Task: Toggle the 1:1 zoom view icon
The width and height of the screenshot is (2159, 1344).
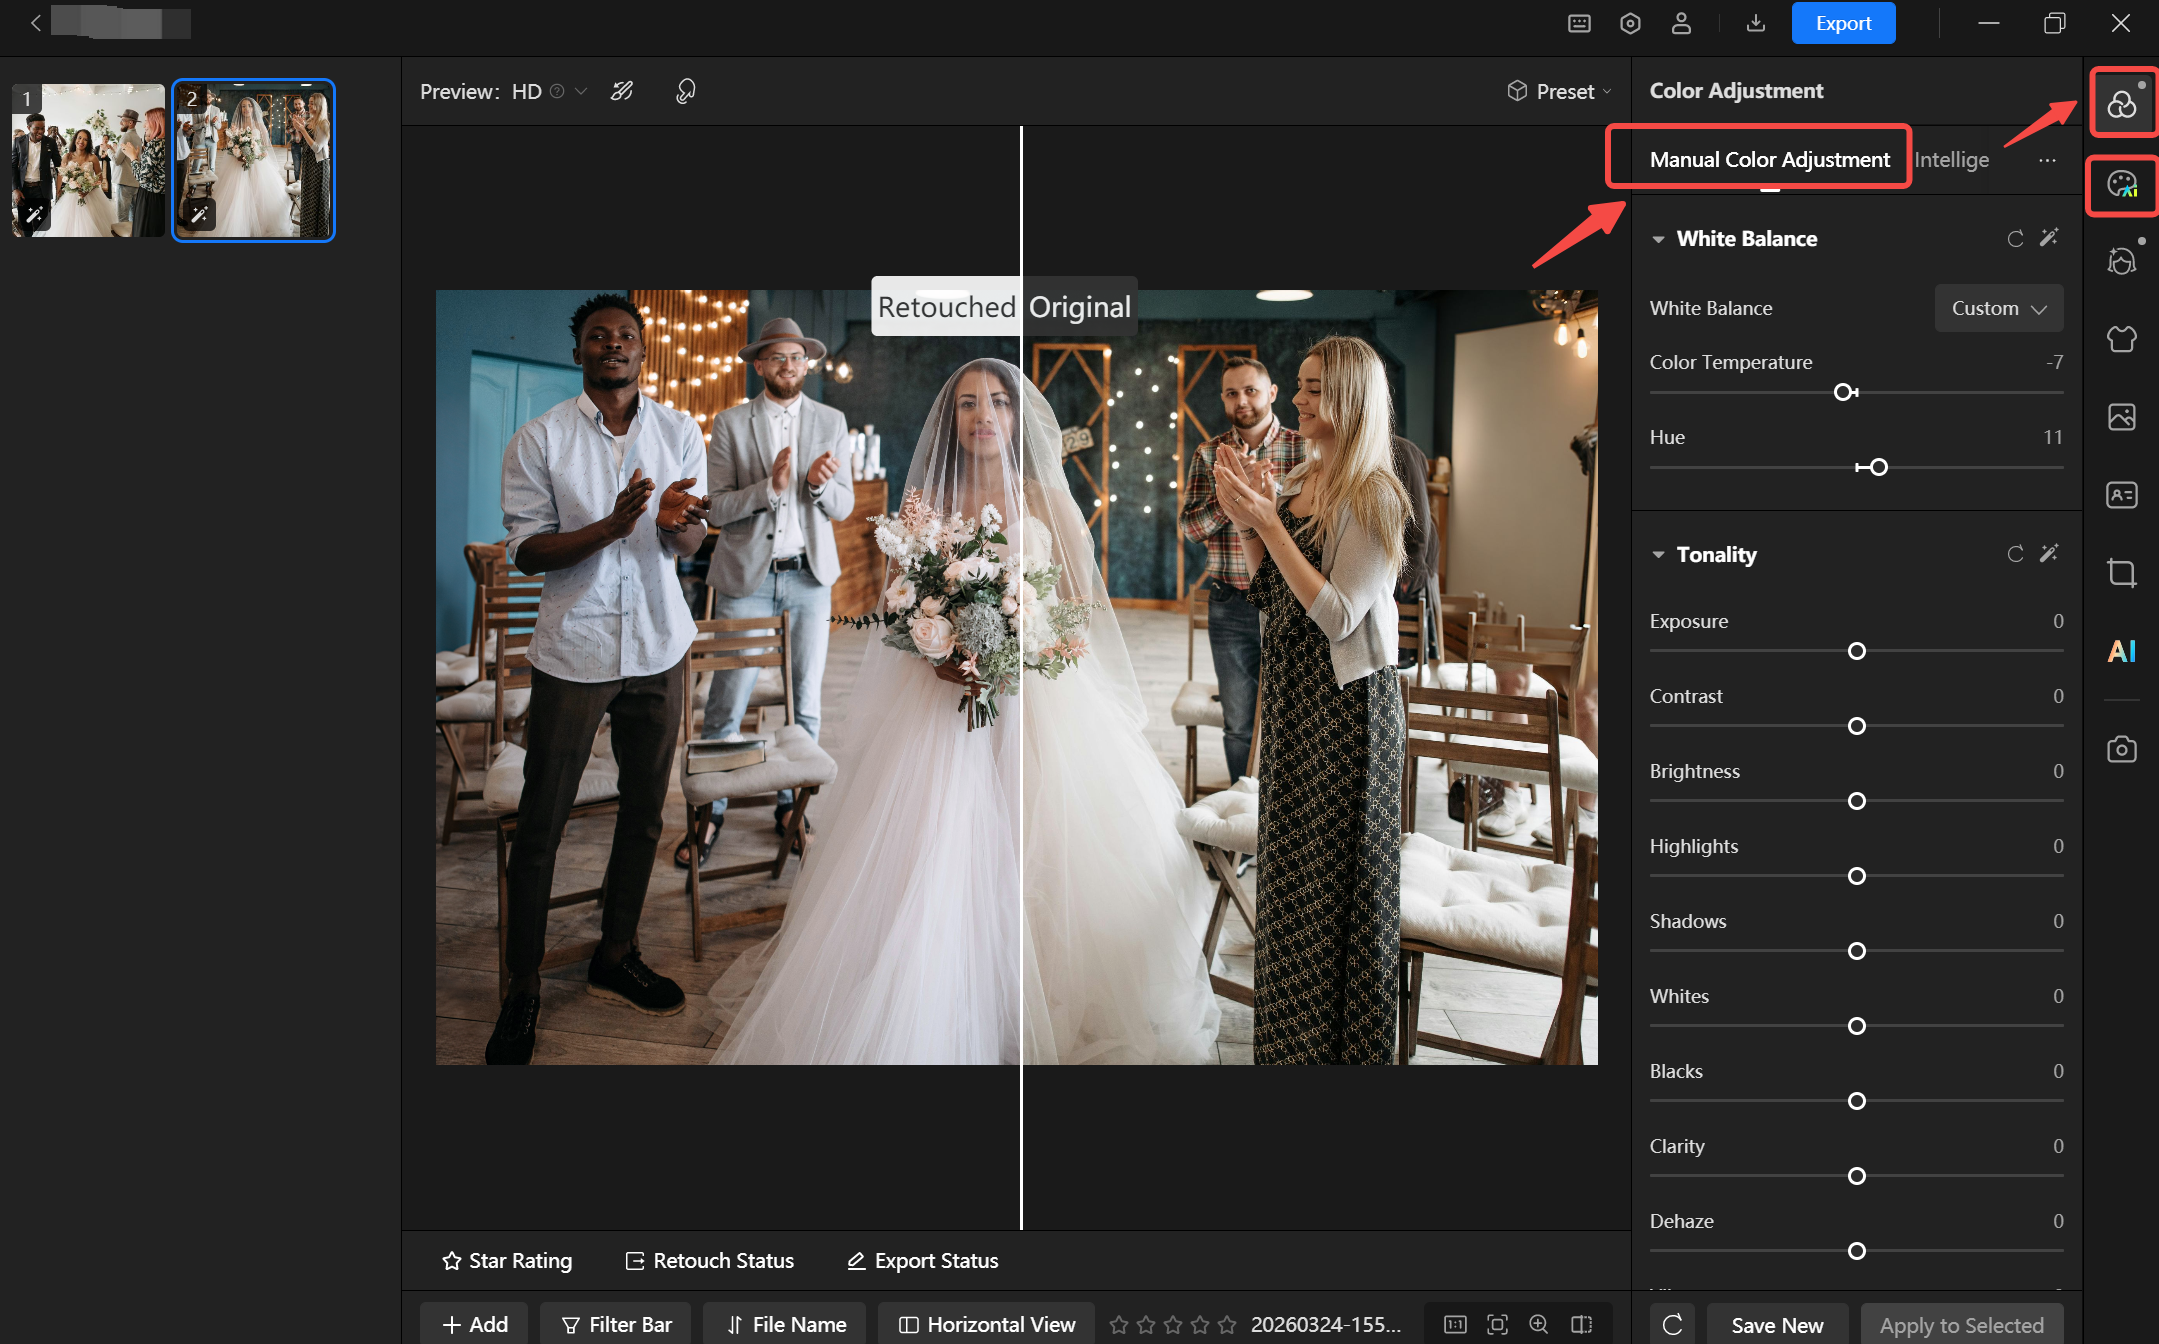Action: click(x=1455, y=1324)
